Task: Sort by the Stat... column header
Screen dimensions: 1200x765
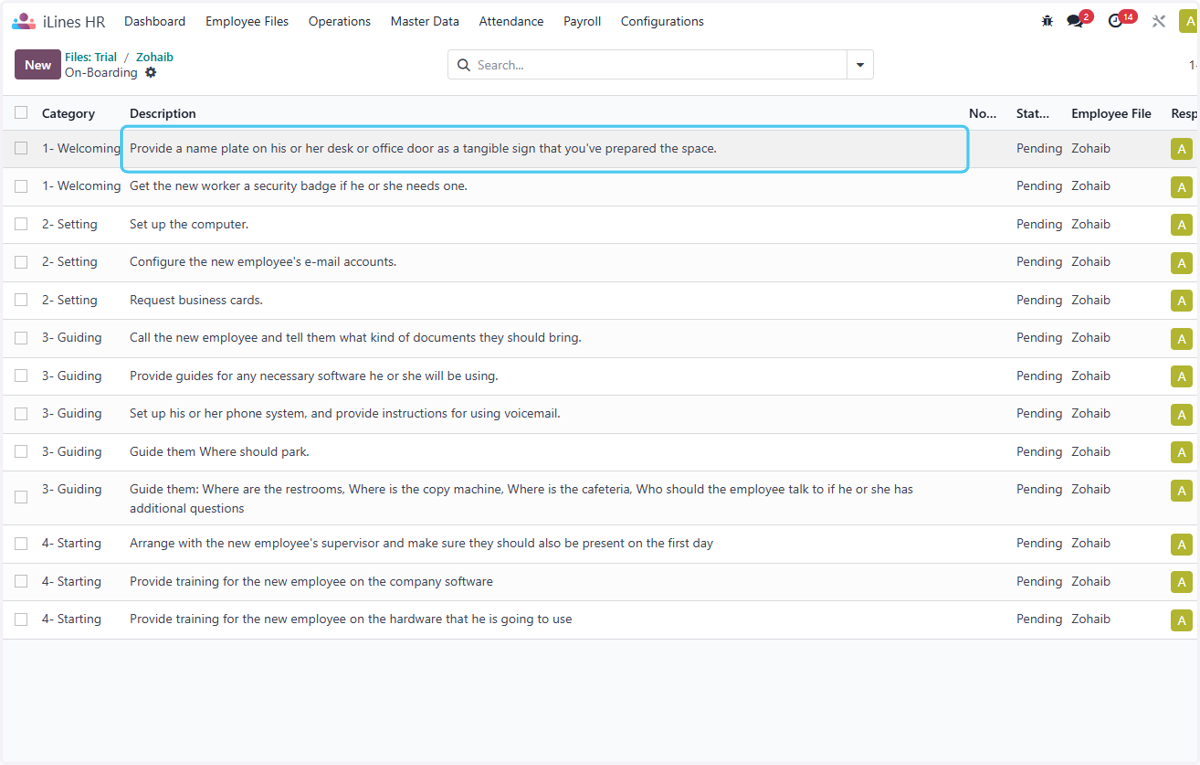Action: 1033,114
